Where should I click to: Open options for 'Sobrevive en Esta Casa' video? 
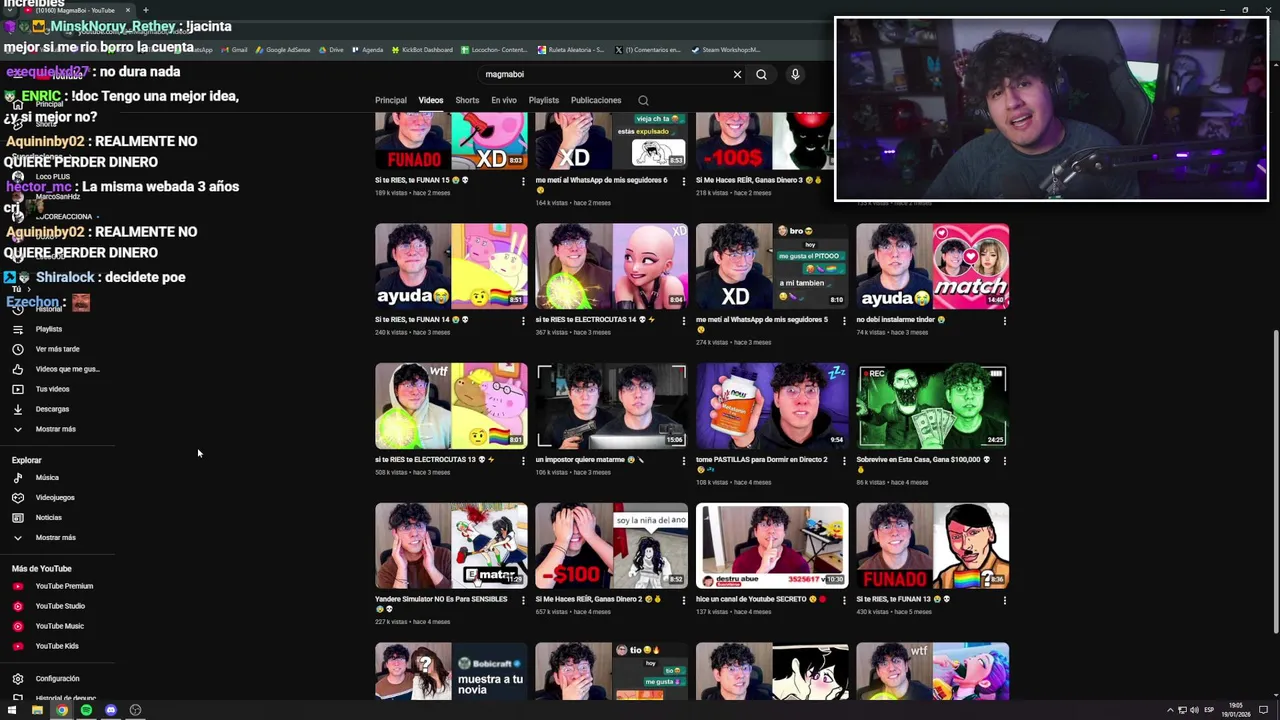point(1005,461)
